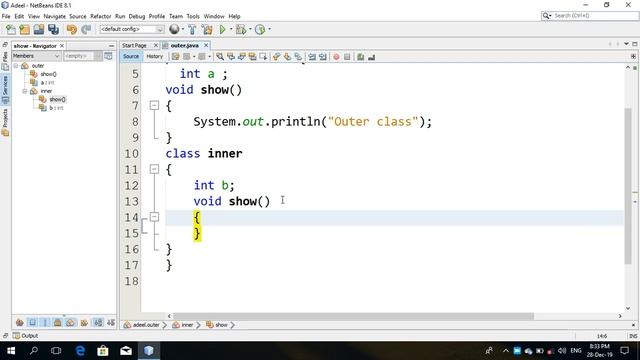Jump to the next bookmark
The width and height of the screenshot is (640, 360).
click(x=287, y=57)
